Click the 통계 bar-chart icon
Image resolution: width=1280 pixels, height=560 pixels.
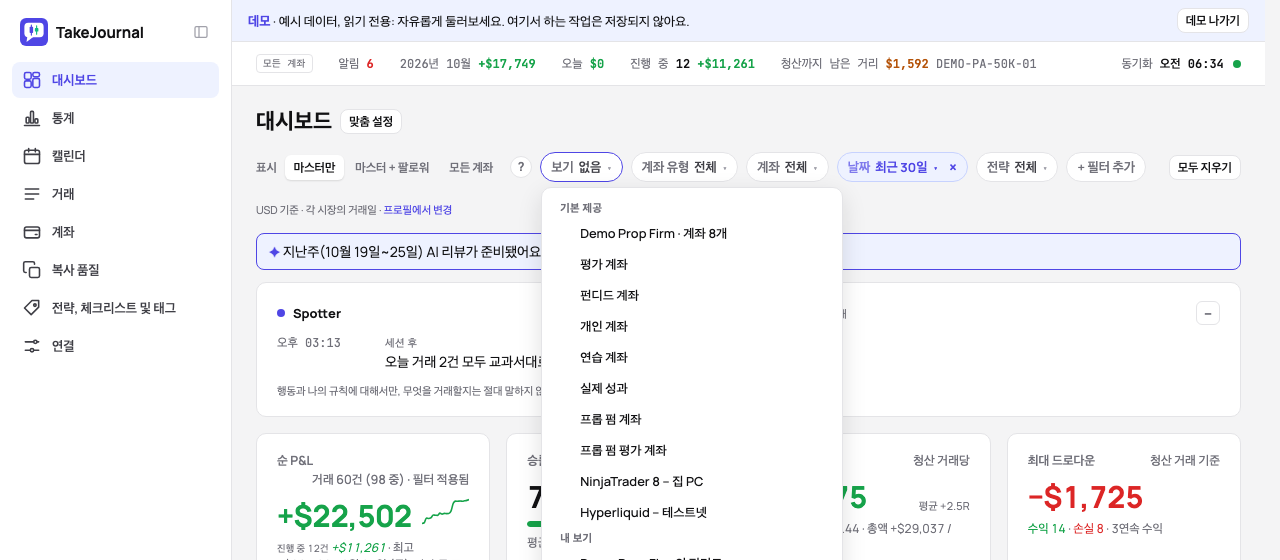coord(32,118)
